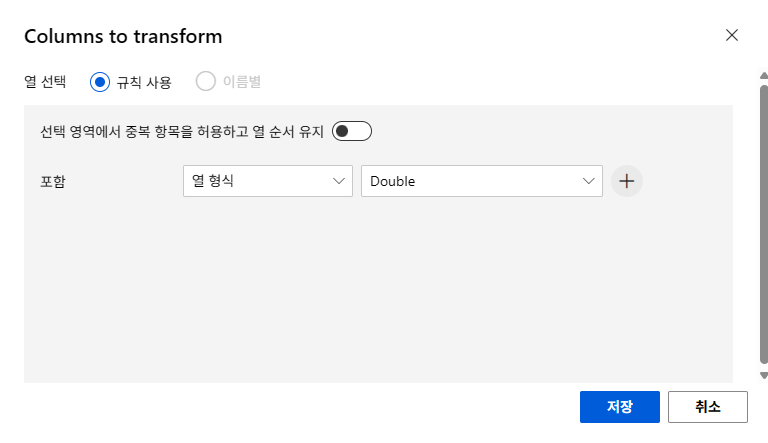
Task: Click the scrollbar up arrow
Action: (x=764, y=75)
